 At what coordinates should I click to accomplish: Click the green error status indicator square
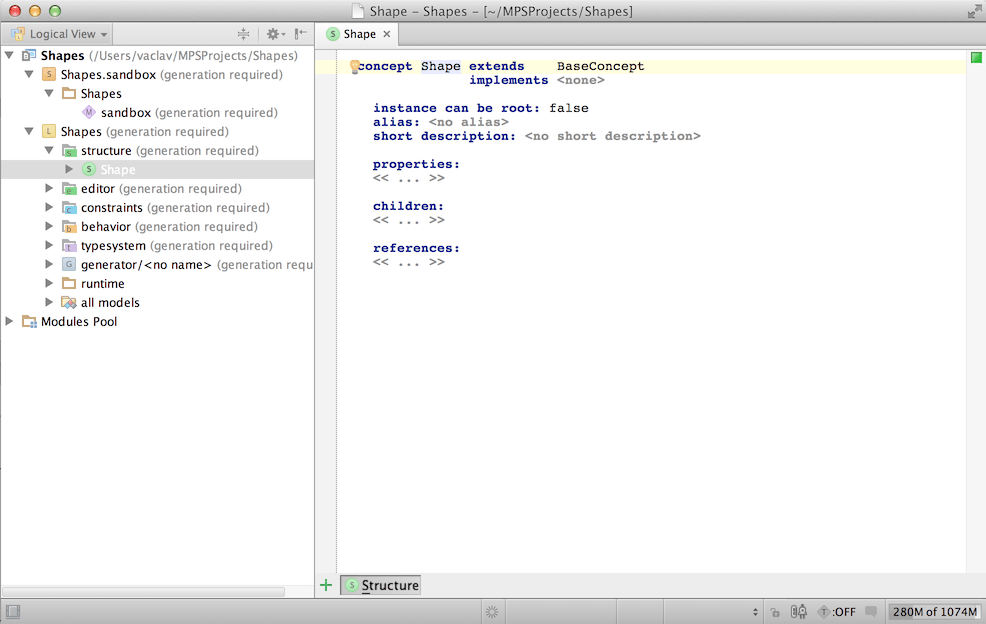(976, 58)
